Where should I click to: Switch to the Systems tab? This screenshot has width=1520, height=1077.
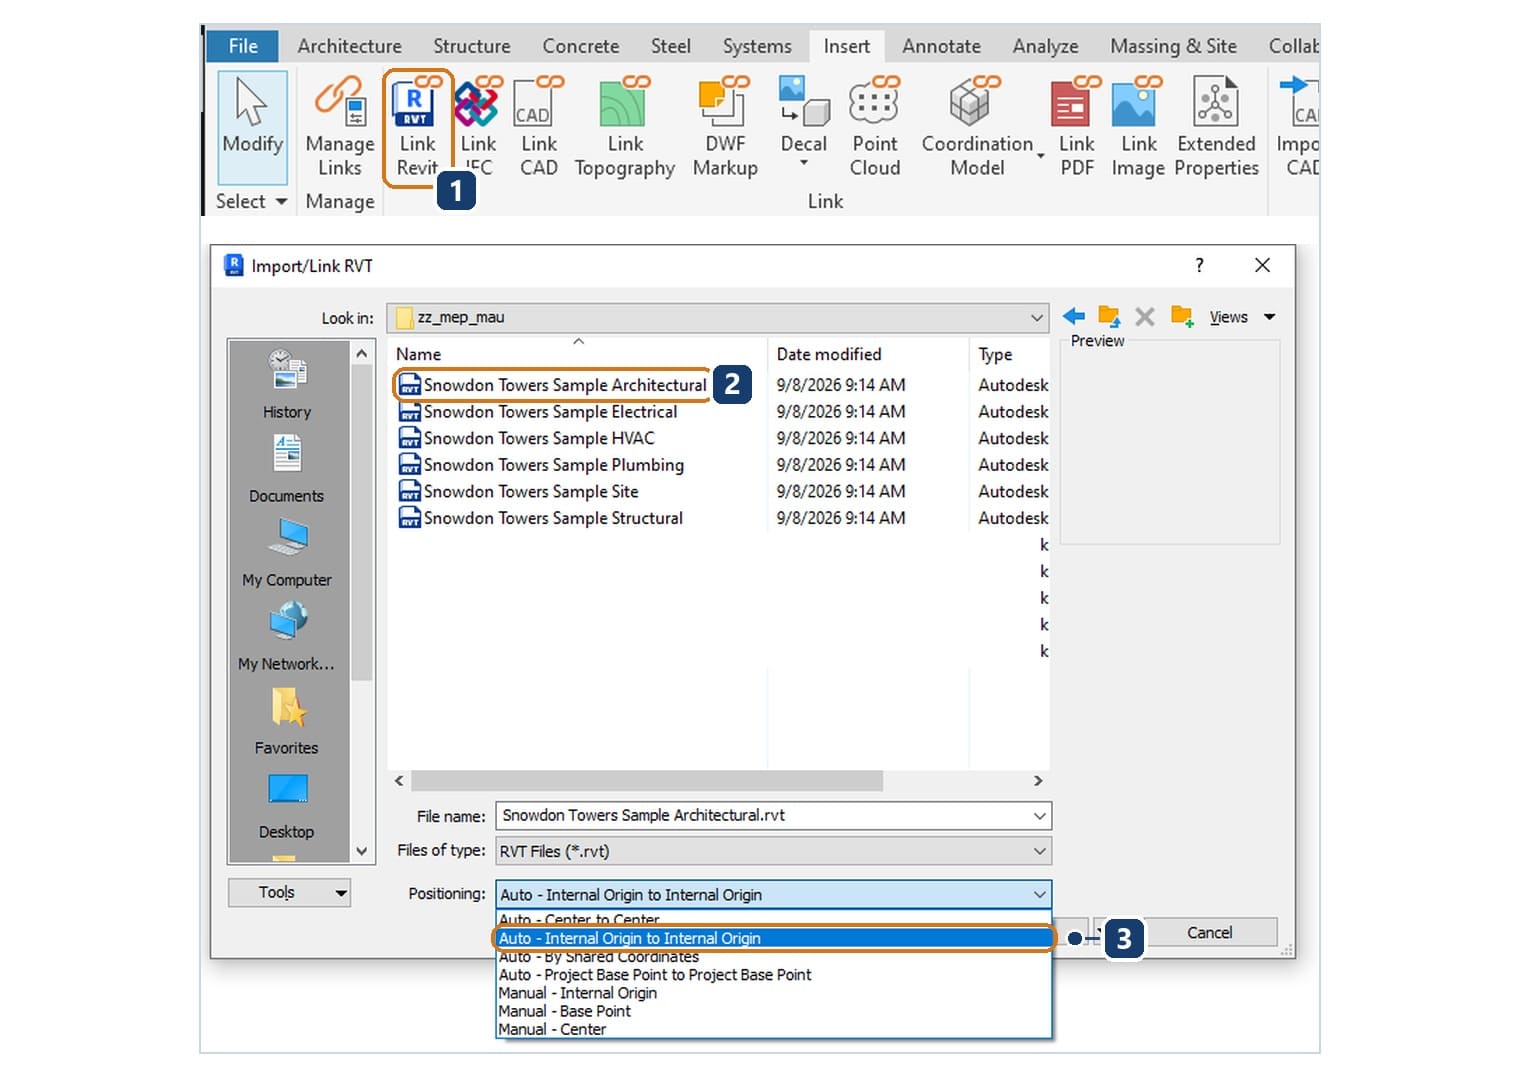[757, 46]
